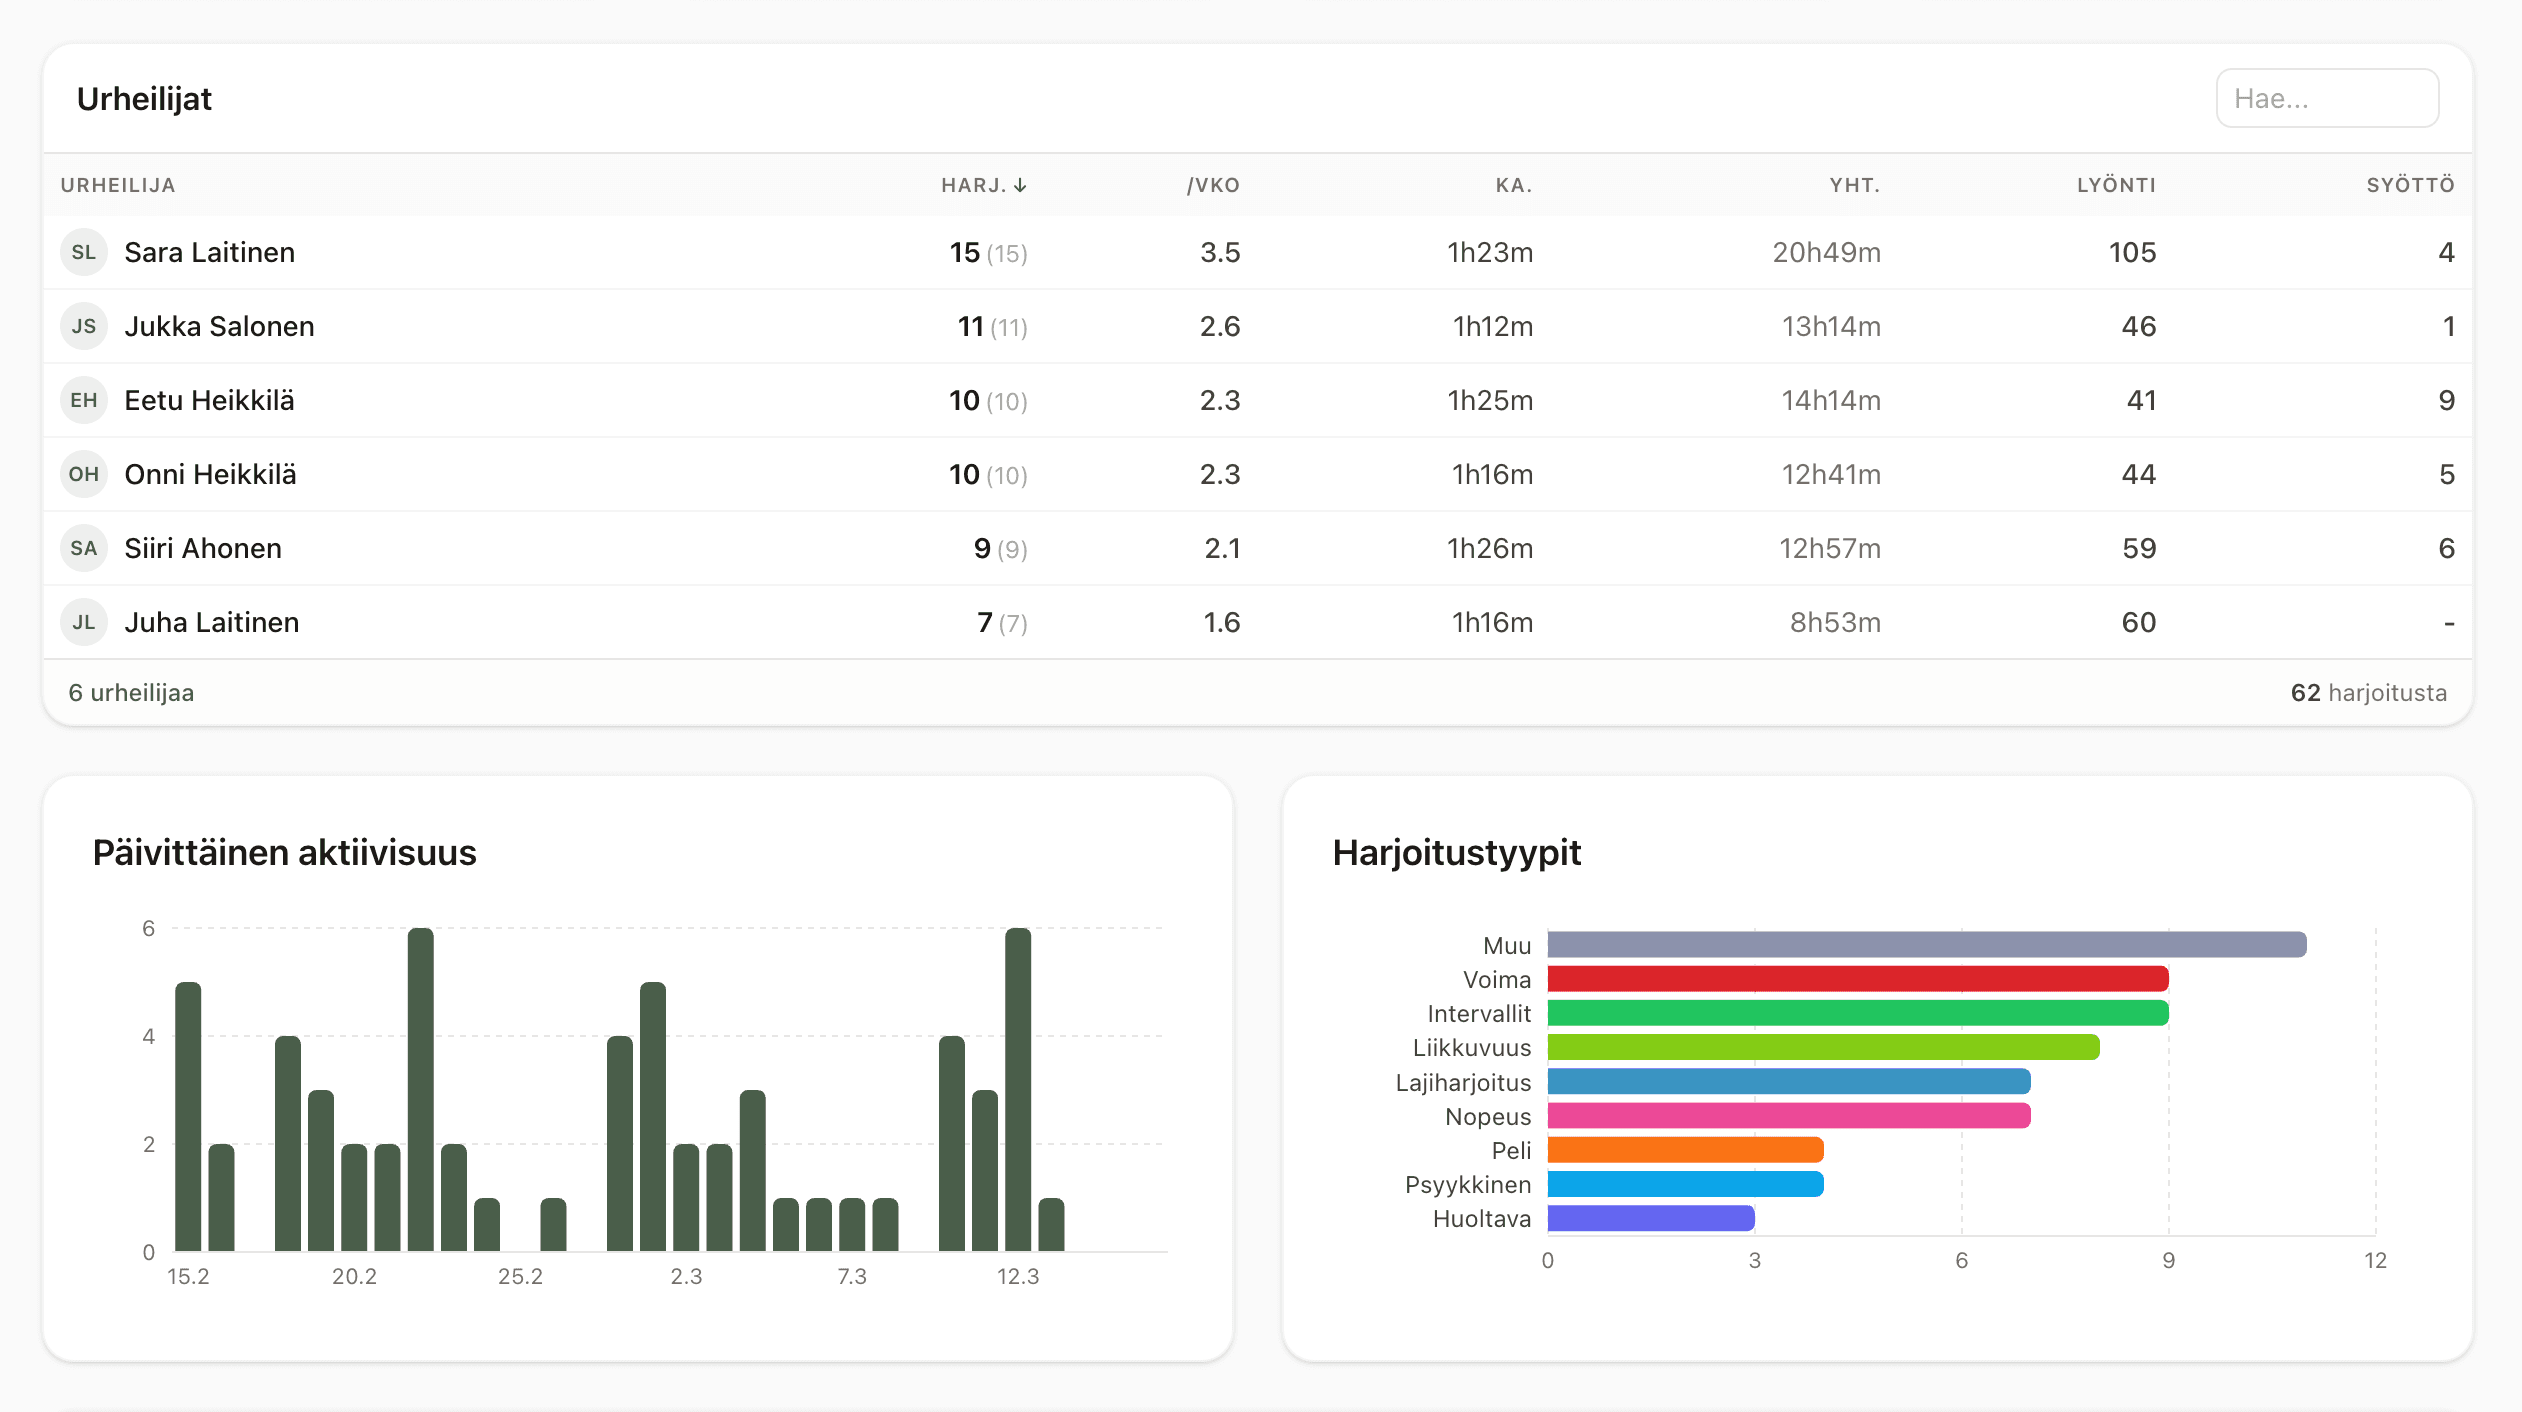Sort the table by /VKO column

tap(1213, 185)
